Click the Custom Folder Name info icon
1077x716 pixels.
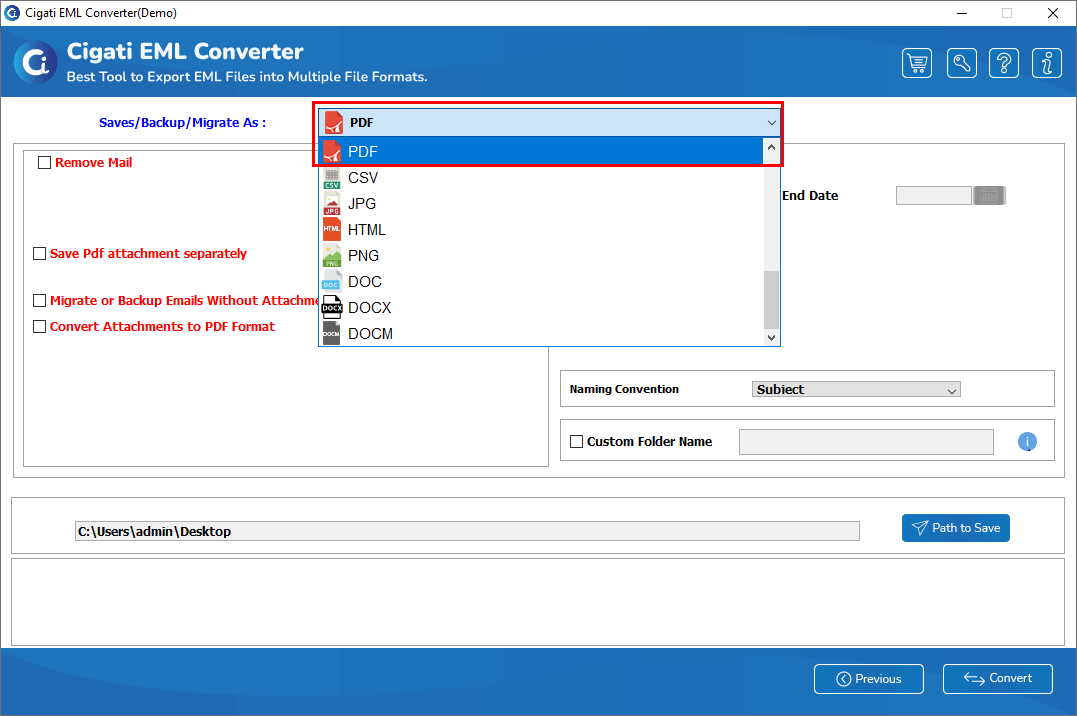click(1027, 442)
